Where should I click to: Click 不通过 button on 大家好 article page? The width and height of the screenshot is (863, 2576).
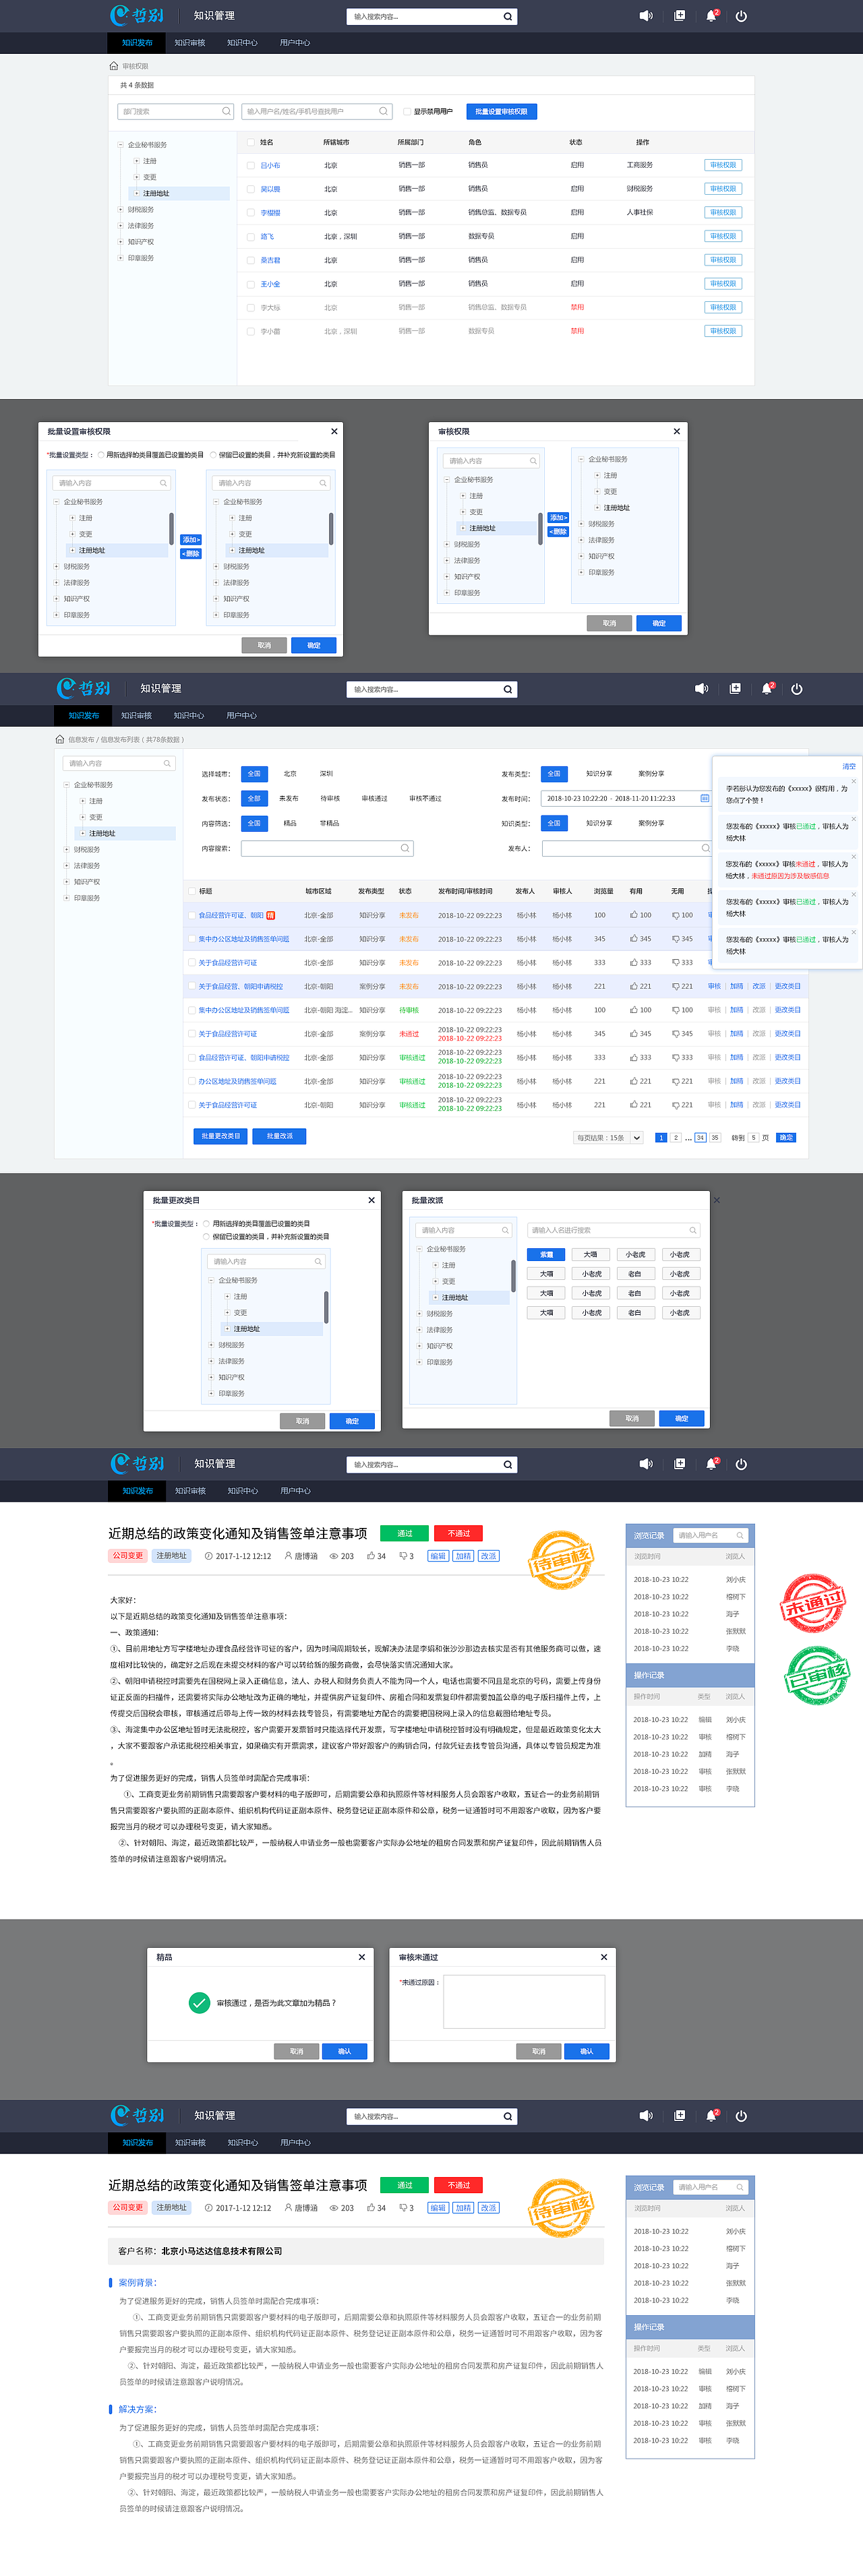(x=459, y=1534)
